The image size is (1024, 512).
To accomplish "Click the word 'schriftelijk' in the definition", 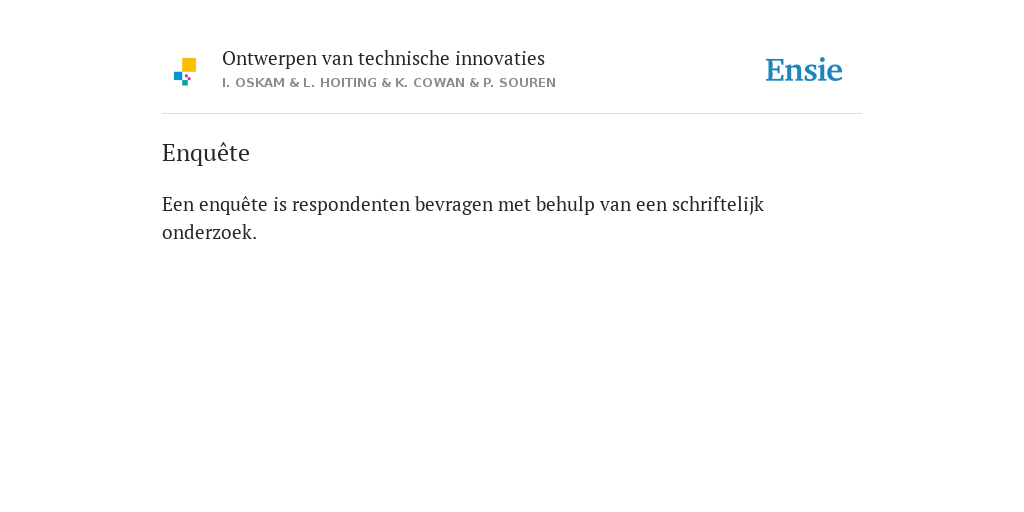I will point(718,205).
